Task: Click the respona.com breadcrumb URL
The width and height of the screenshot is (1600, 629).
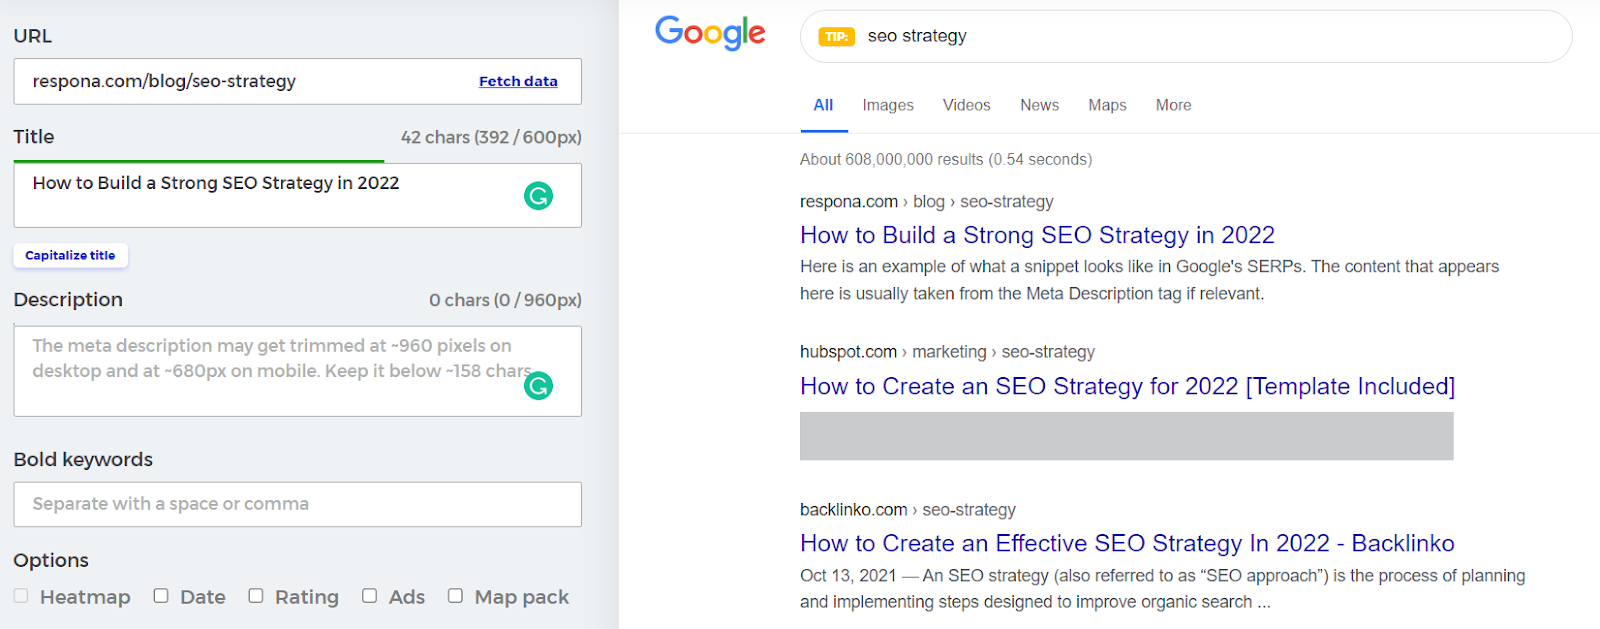Action: click(x=926, y=202)
